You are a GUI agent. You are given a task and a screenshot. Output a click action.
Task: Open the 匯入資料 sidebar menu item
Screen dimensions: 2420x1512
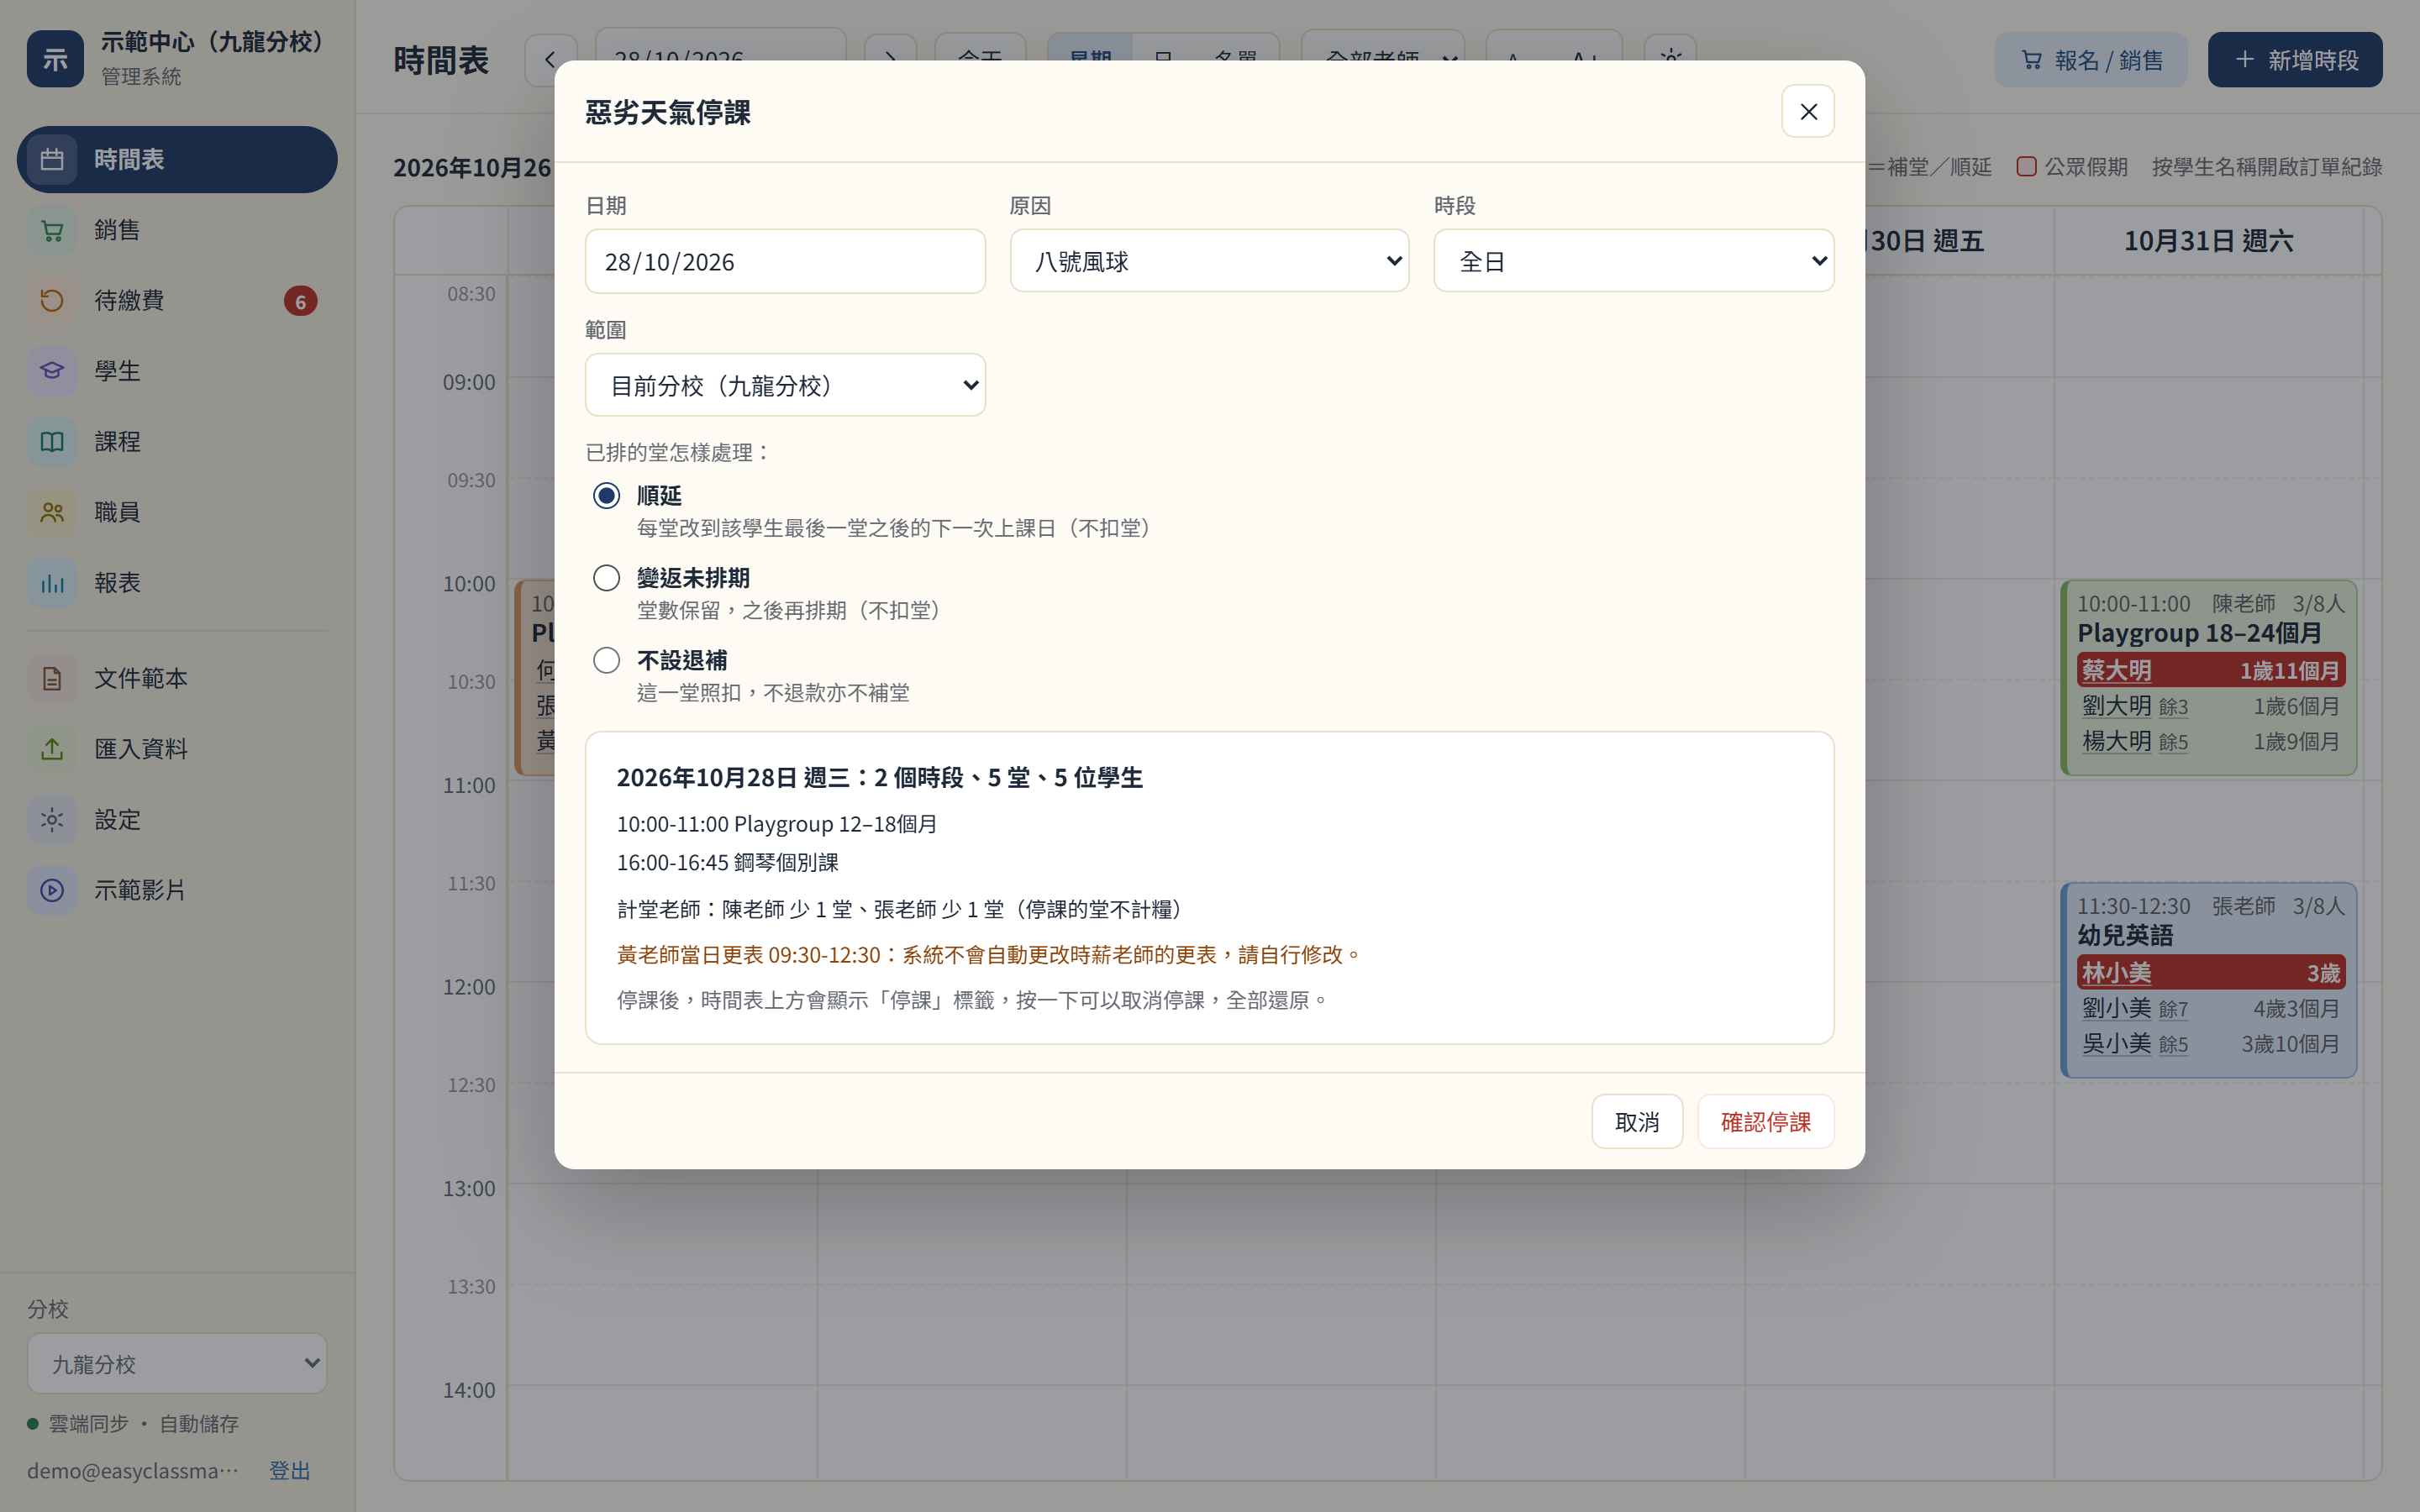click(x=177, y=749)
